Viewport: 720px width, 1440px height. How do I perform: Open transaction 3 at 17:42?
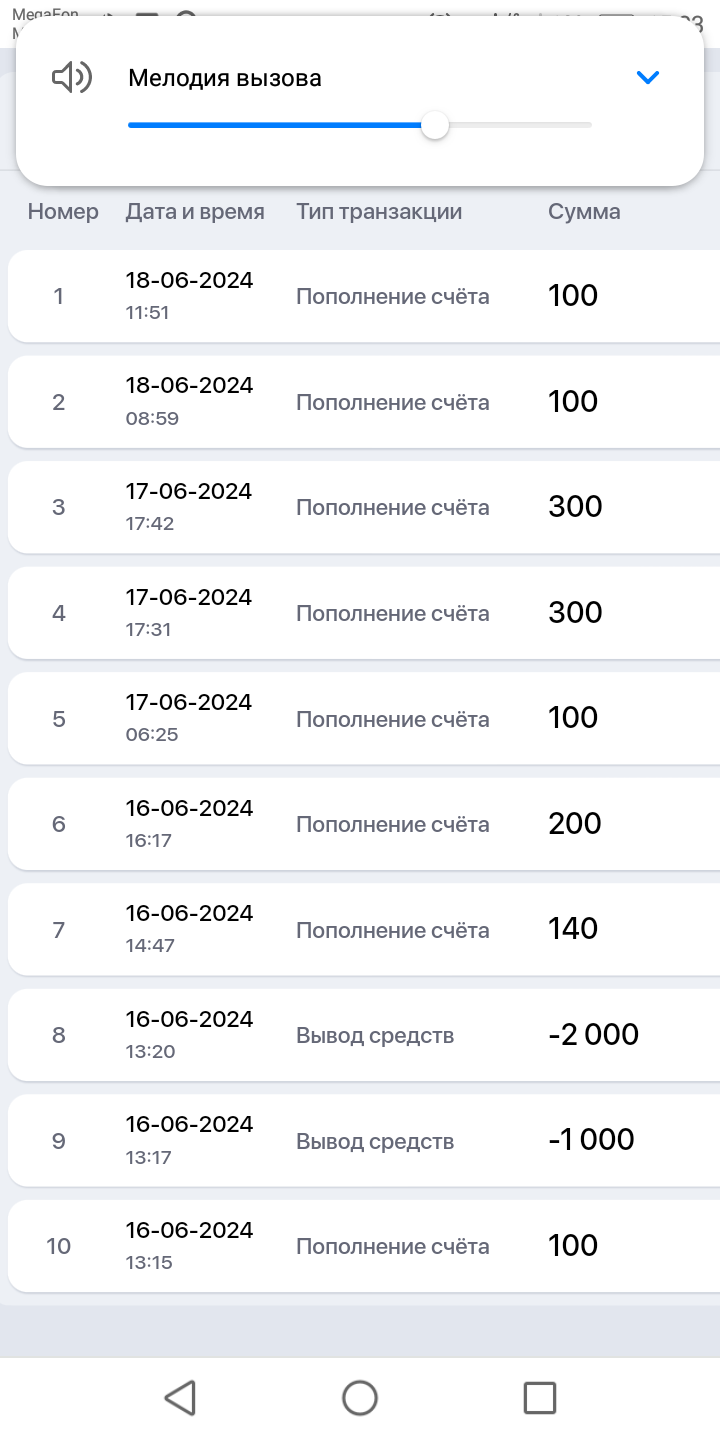[364, 507]
